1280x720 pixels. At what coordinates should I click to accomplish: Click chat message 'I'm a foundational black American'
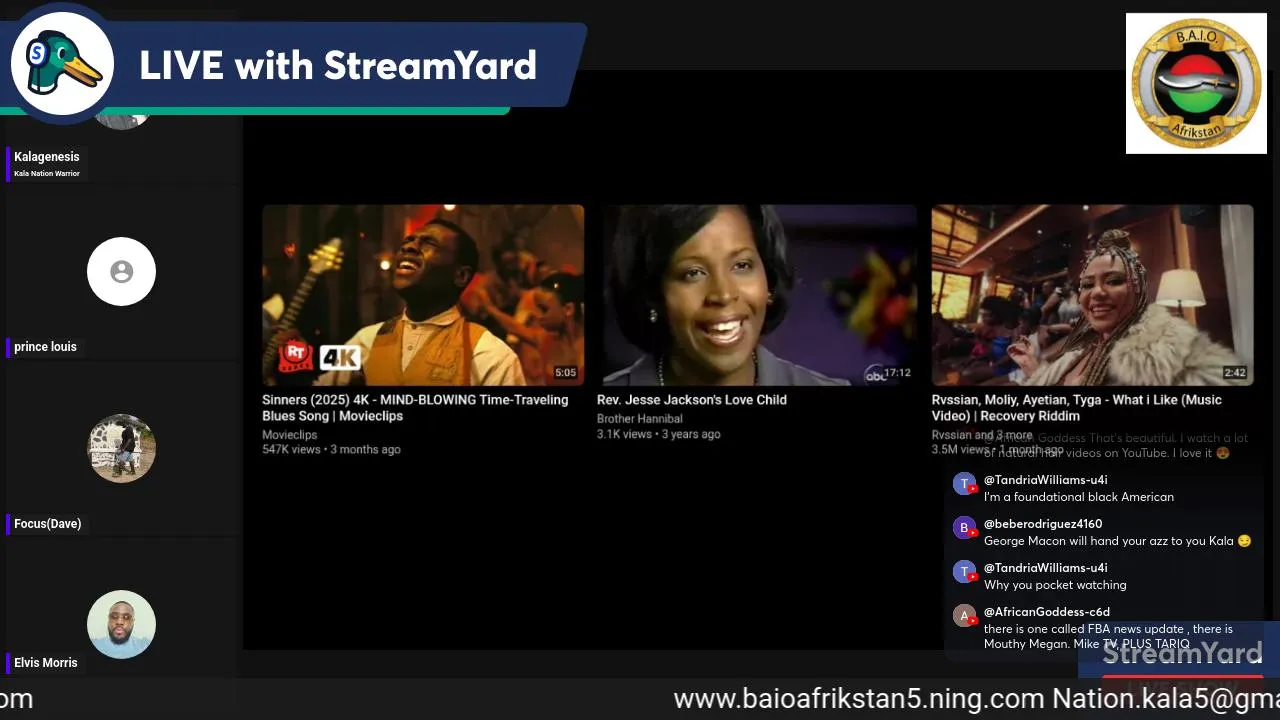[1079, 497]
